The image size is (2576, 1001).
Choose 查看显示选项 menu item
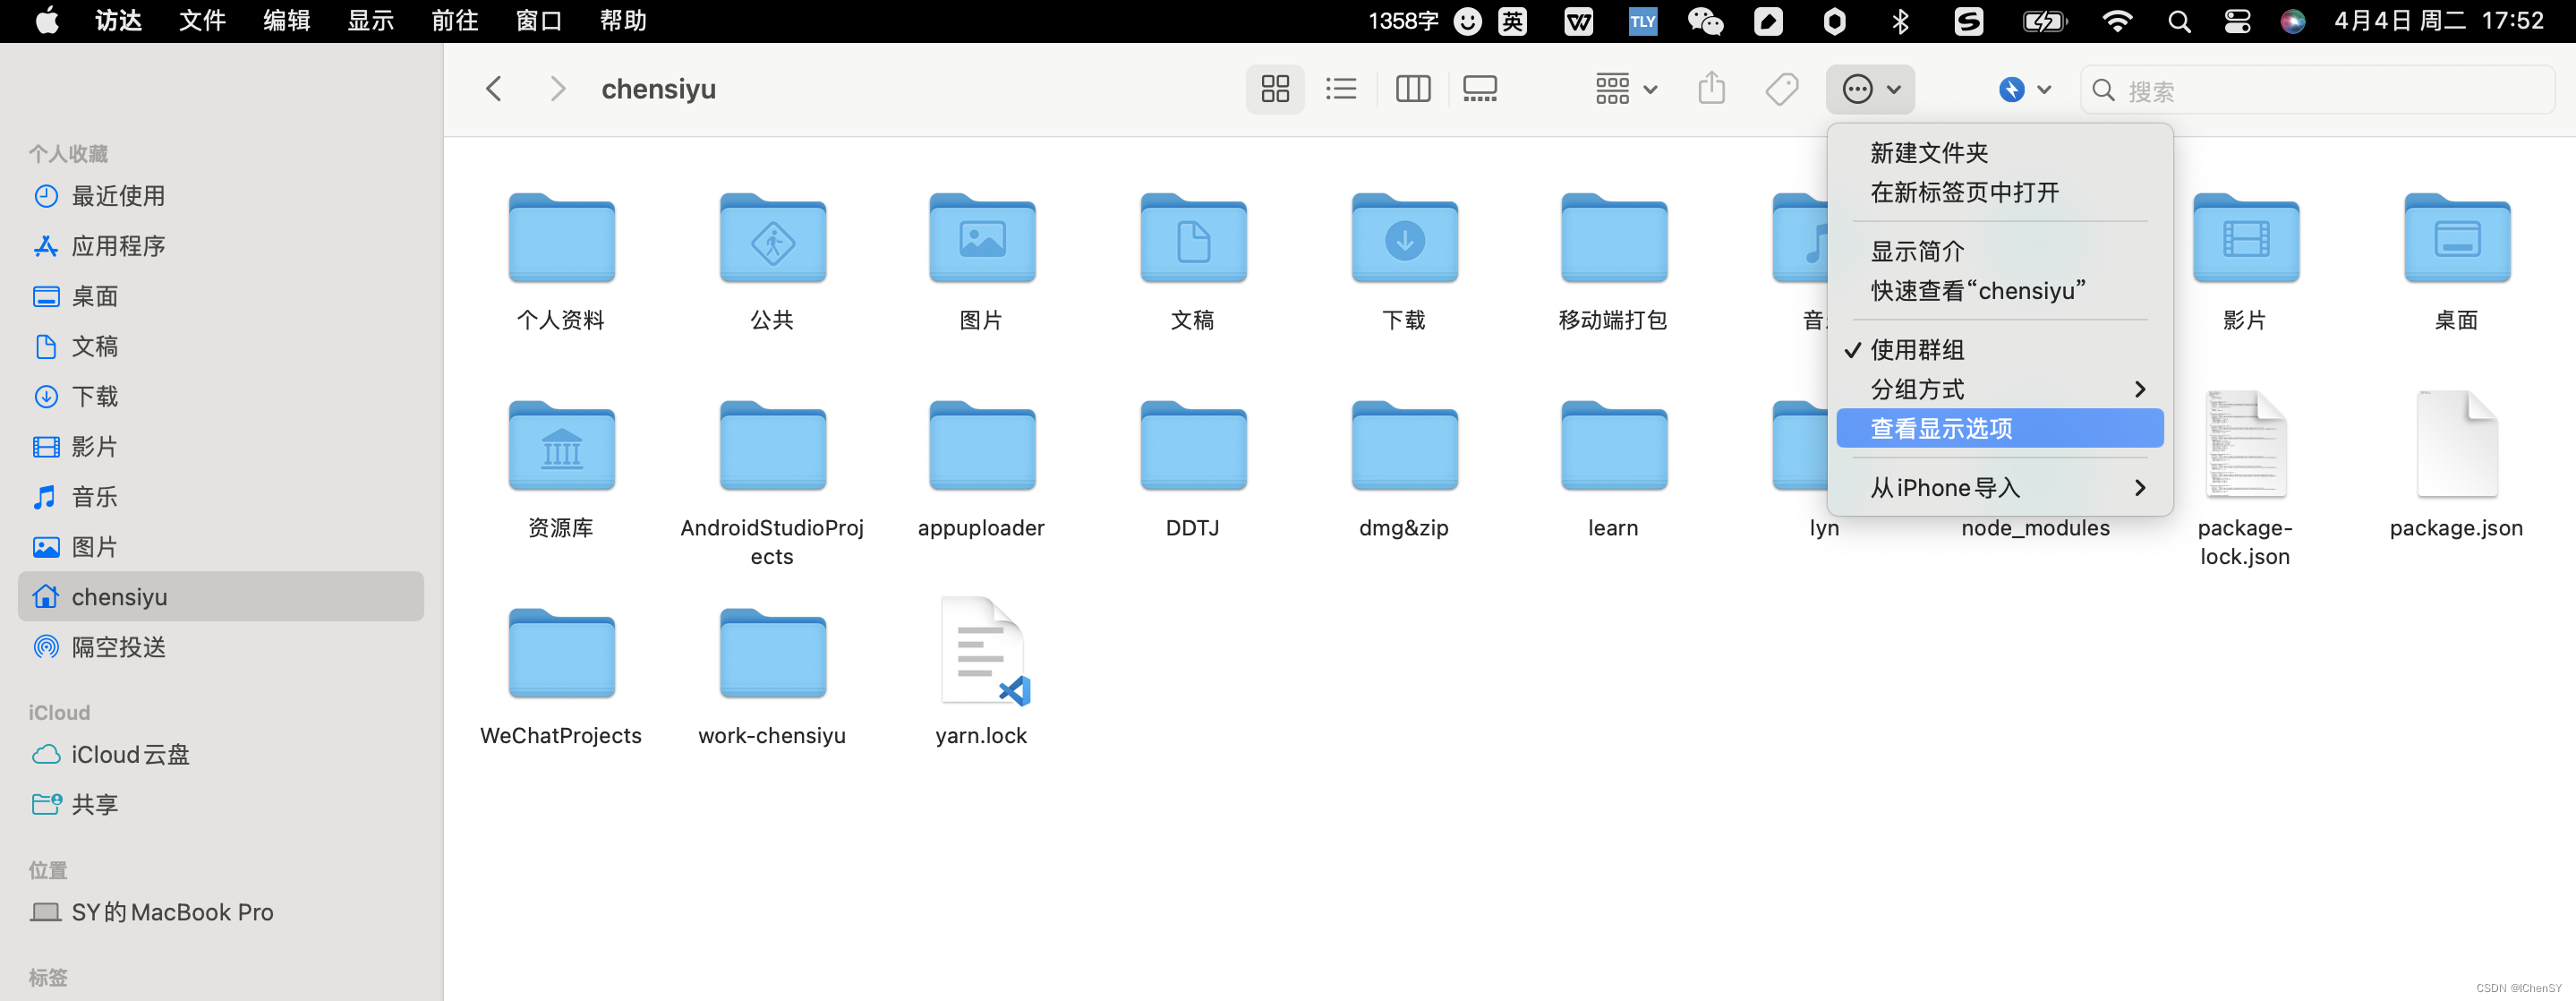[x=2000, y=429]
